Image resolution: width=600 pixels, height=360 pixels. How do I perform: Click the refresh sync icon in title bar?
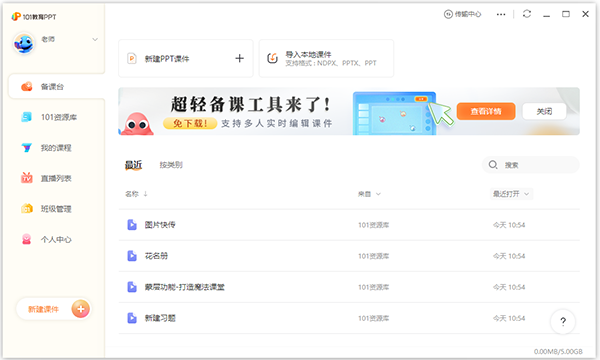click(x=527, y=14)
